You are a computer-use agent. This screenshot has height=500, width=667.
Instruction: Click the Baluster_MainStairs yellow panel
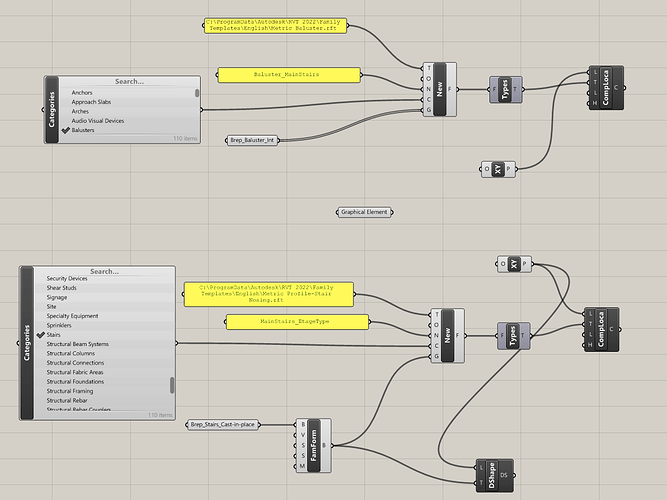tap(289, 75)
